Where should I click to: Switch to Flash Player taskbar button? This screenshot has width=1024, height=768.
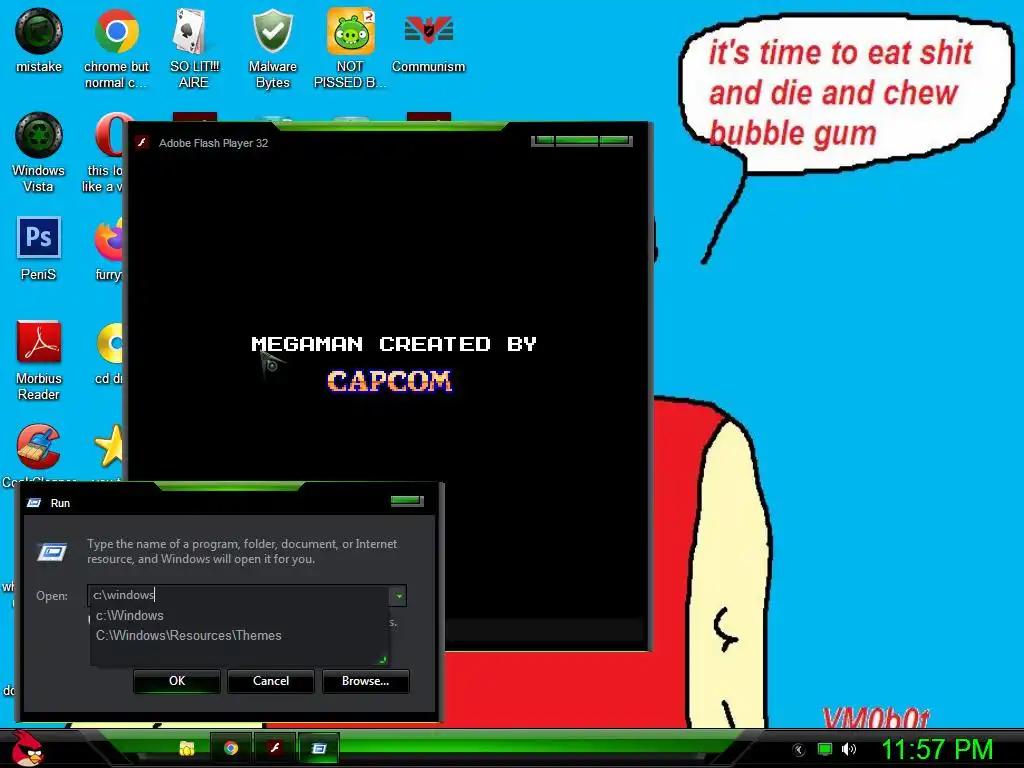275,748
